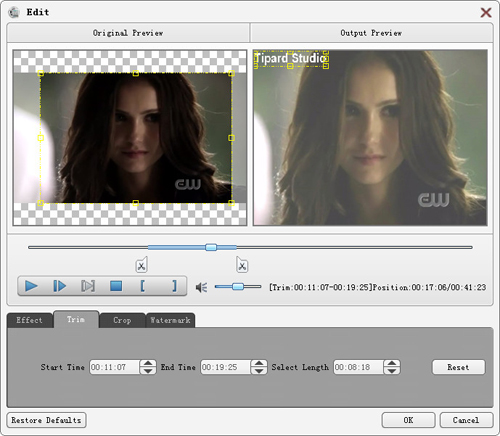Image resolution: width=500 pixels, height=436 pixels.
Task: Click the Trim and Position time readout
Action: (377, 287)
